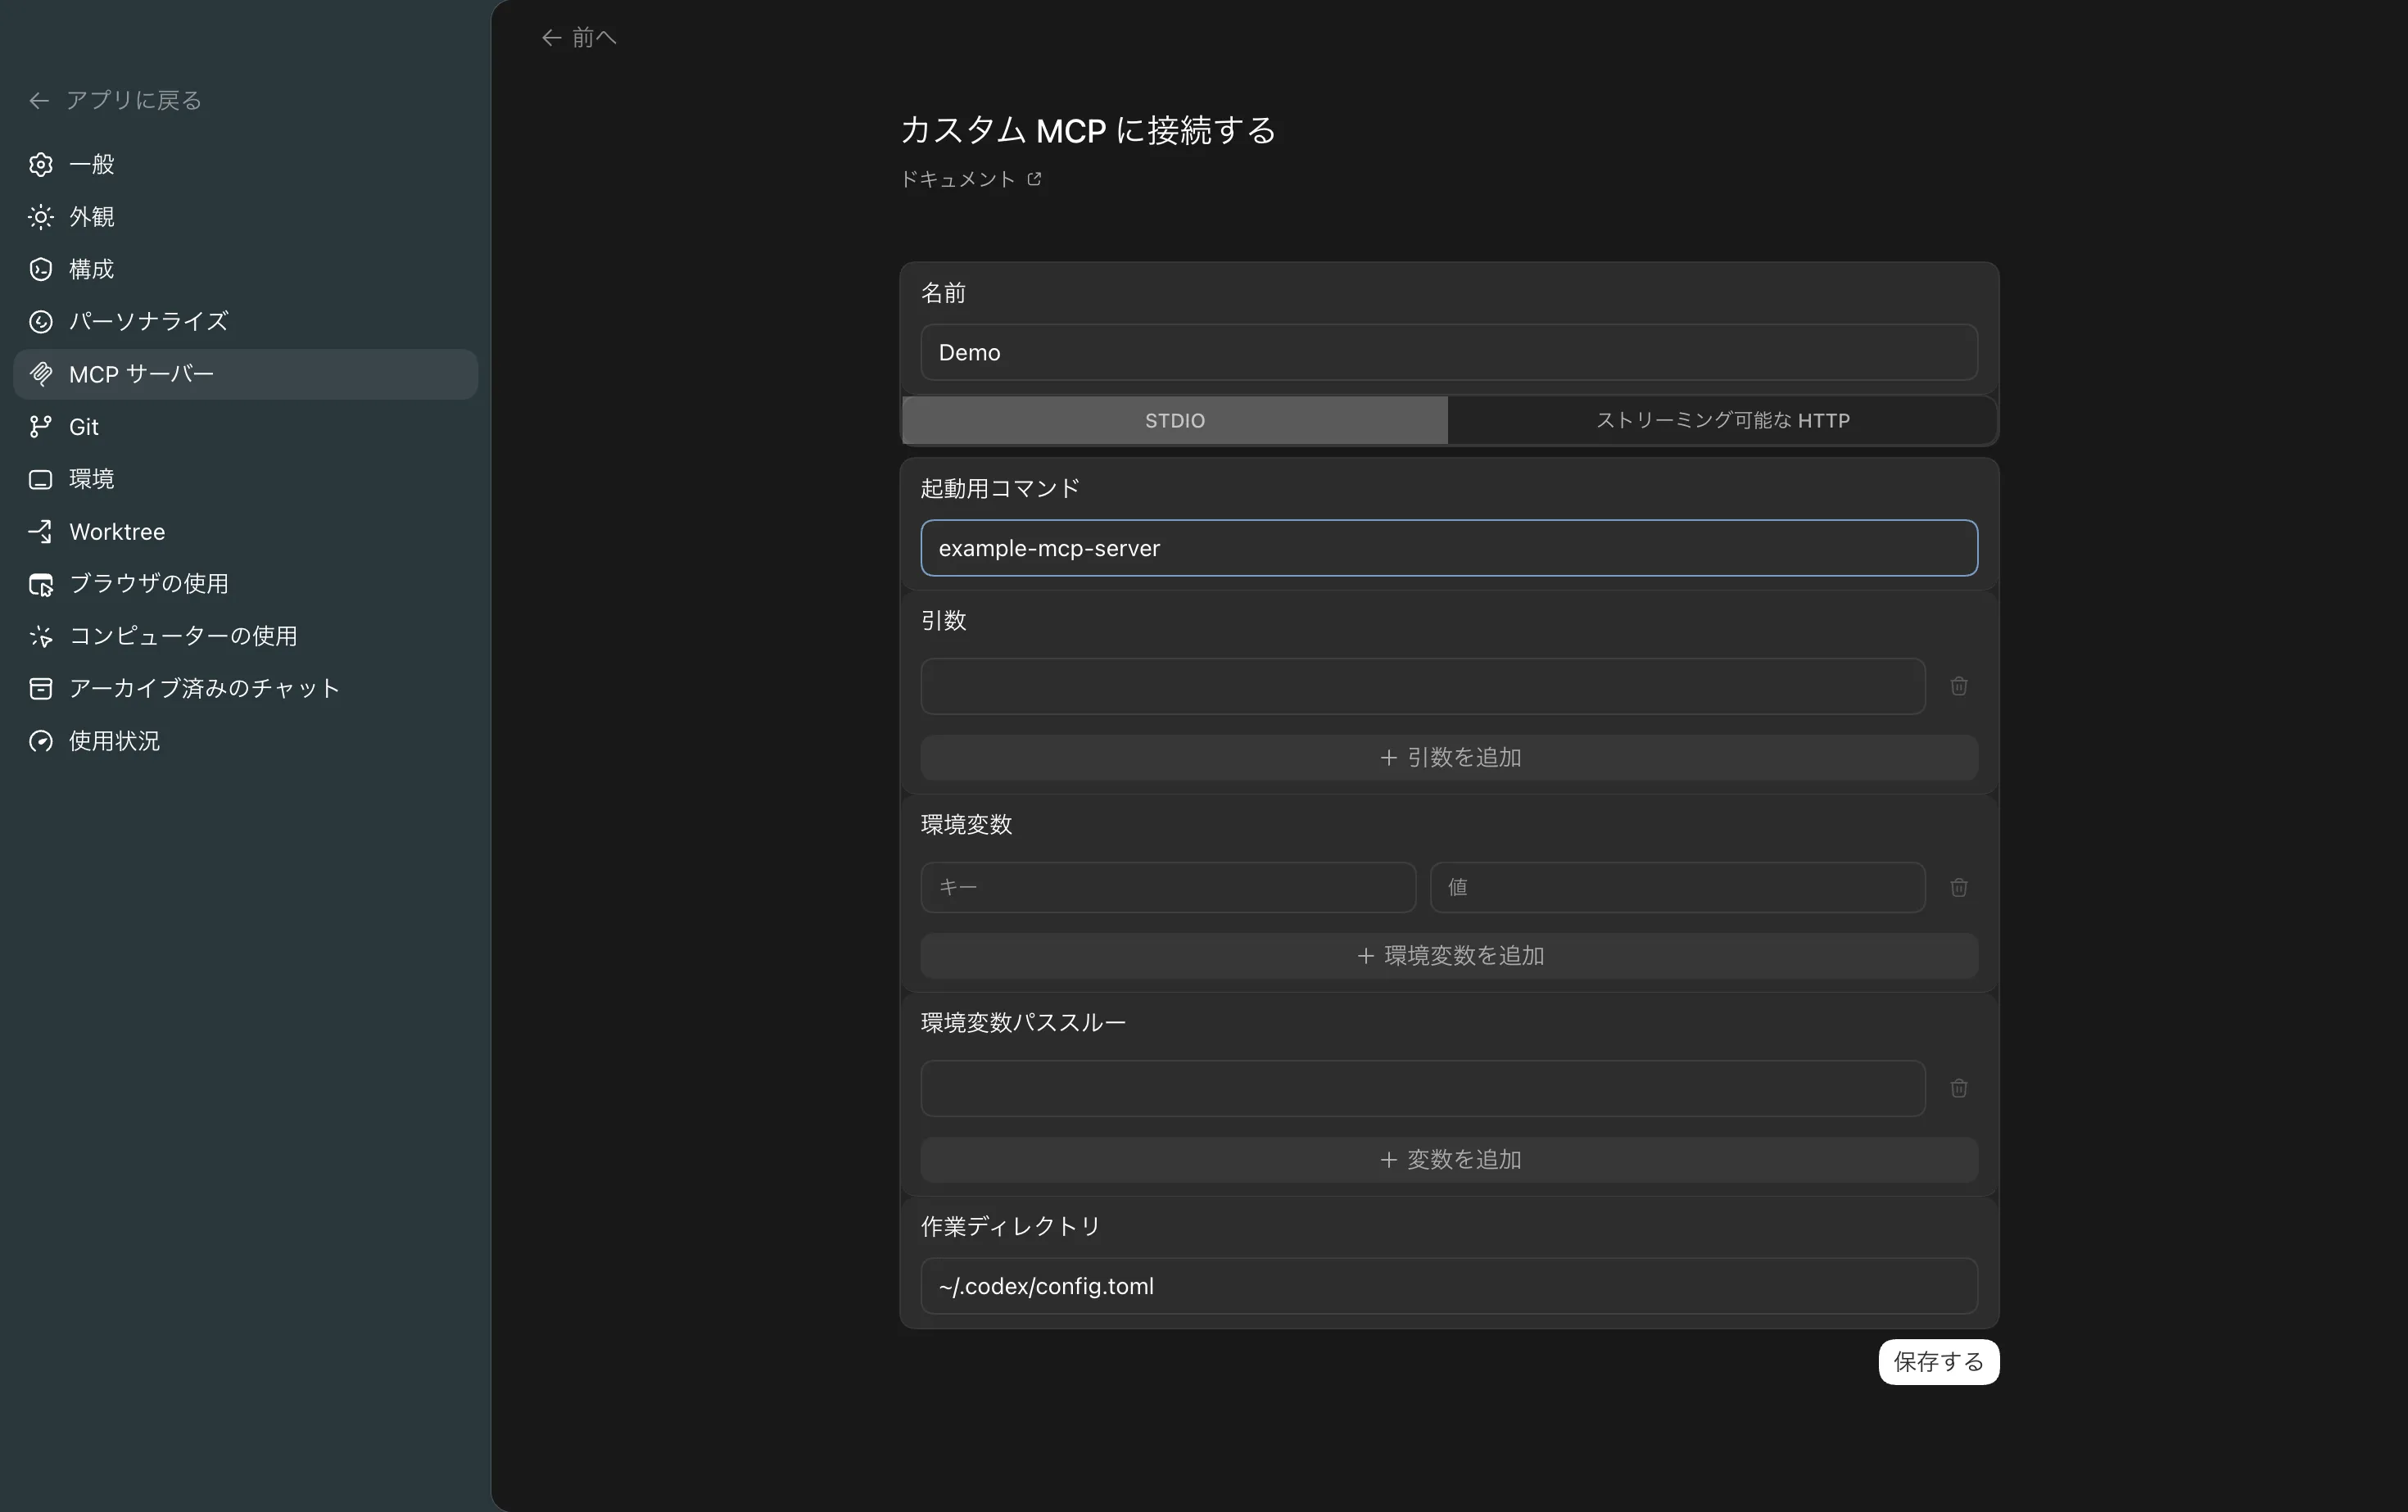Image resolution: width=2408 pixels, height=1512 pixels.
Task: Go back with 前へ link
Action: click(x=579, y=38)
